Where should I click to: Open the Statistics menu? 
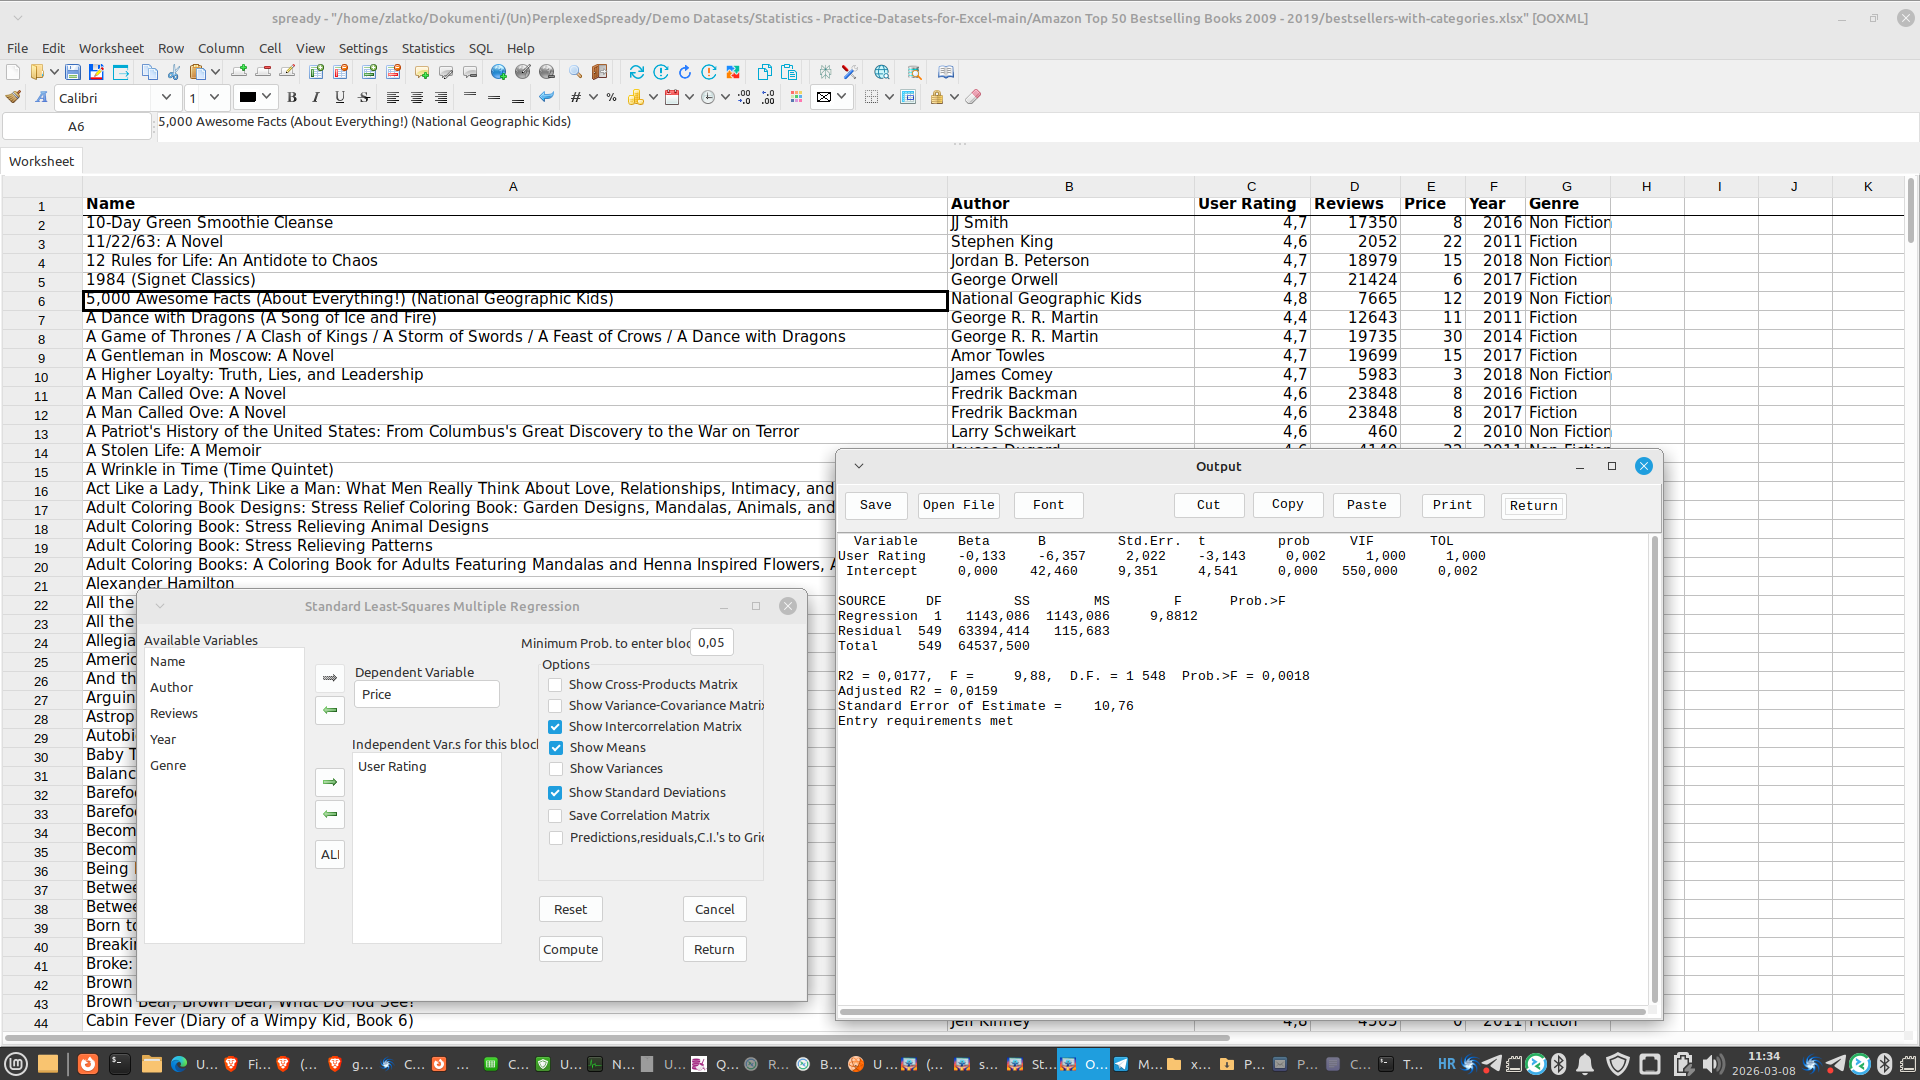[x=428, y=48]
